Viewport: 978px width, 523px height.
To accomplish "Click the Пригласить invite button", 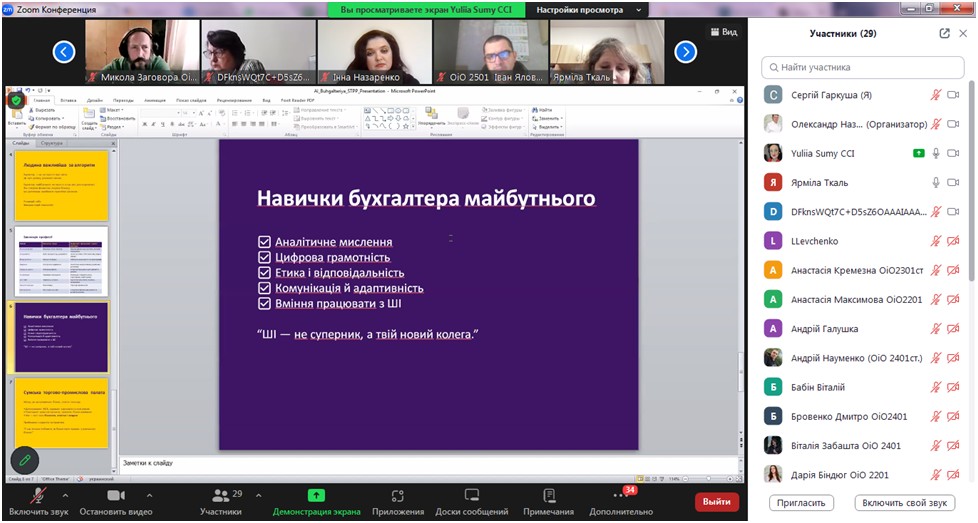I will 801,502.
